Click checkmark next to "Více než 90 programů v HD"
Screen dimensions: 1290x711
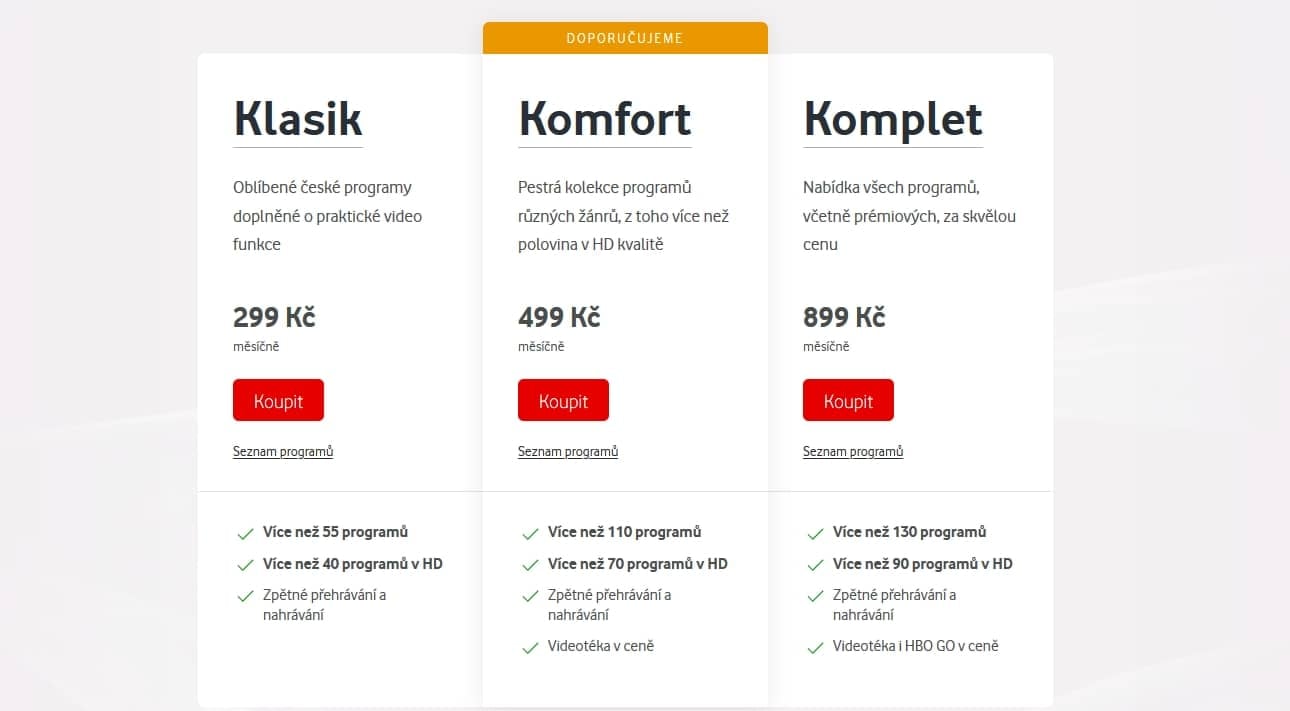816,564
